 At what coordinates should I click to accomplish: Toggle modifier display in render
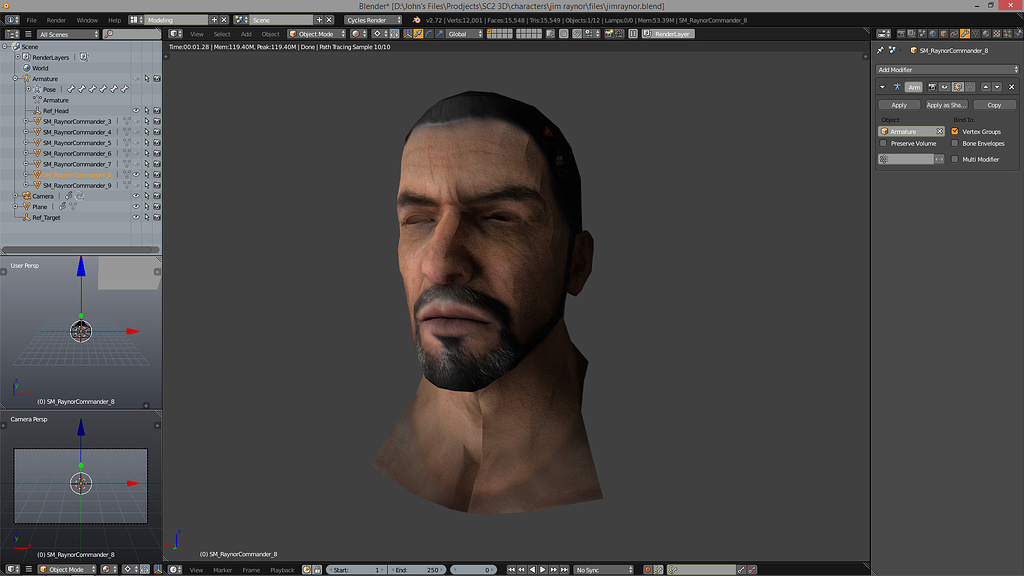click(933, 87)
